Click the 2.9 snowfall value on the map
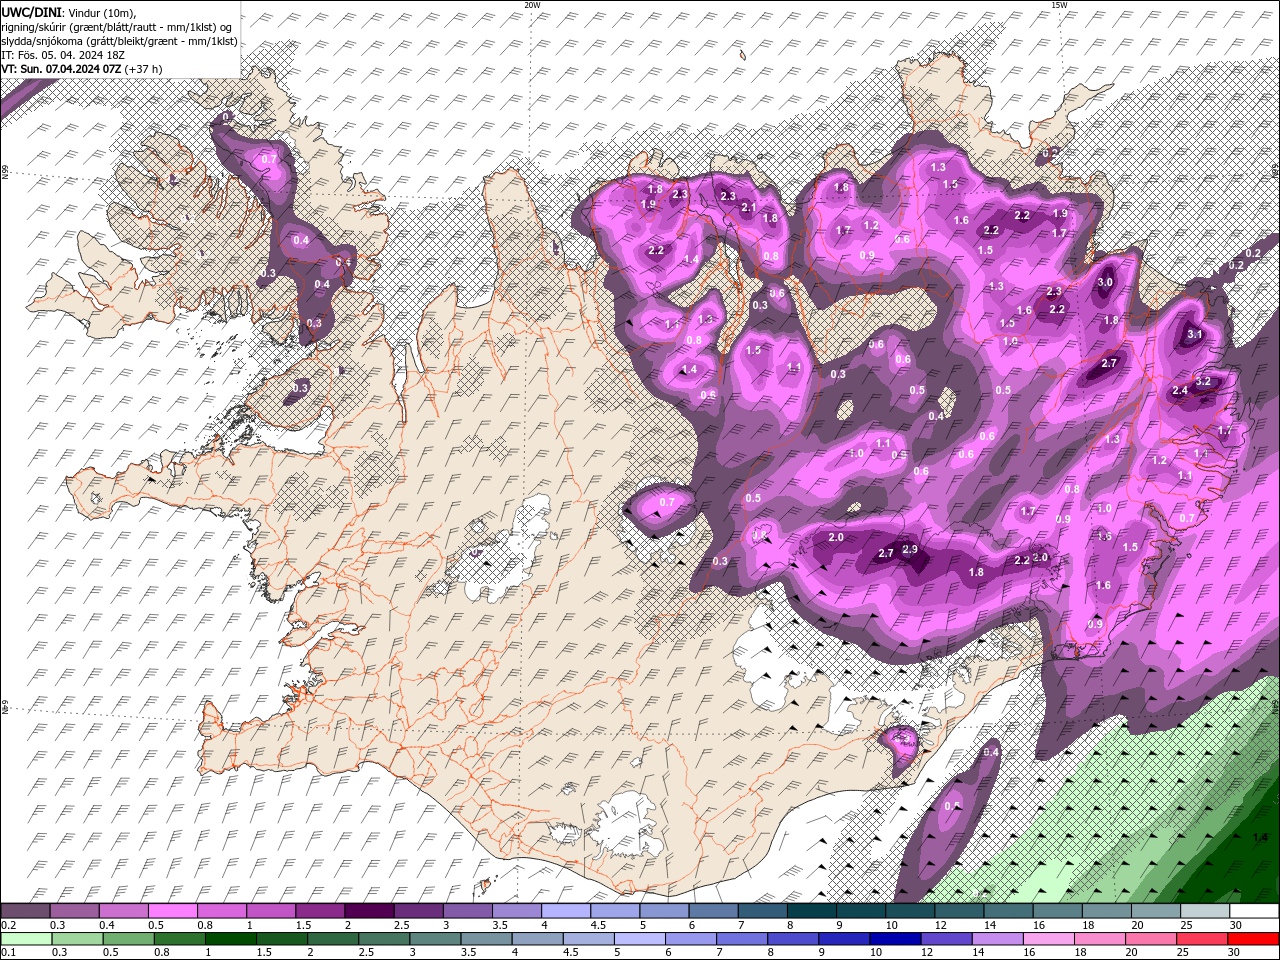This screenshot has height=960, width=1280. click(910, 549)
